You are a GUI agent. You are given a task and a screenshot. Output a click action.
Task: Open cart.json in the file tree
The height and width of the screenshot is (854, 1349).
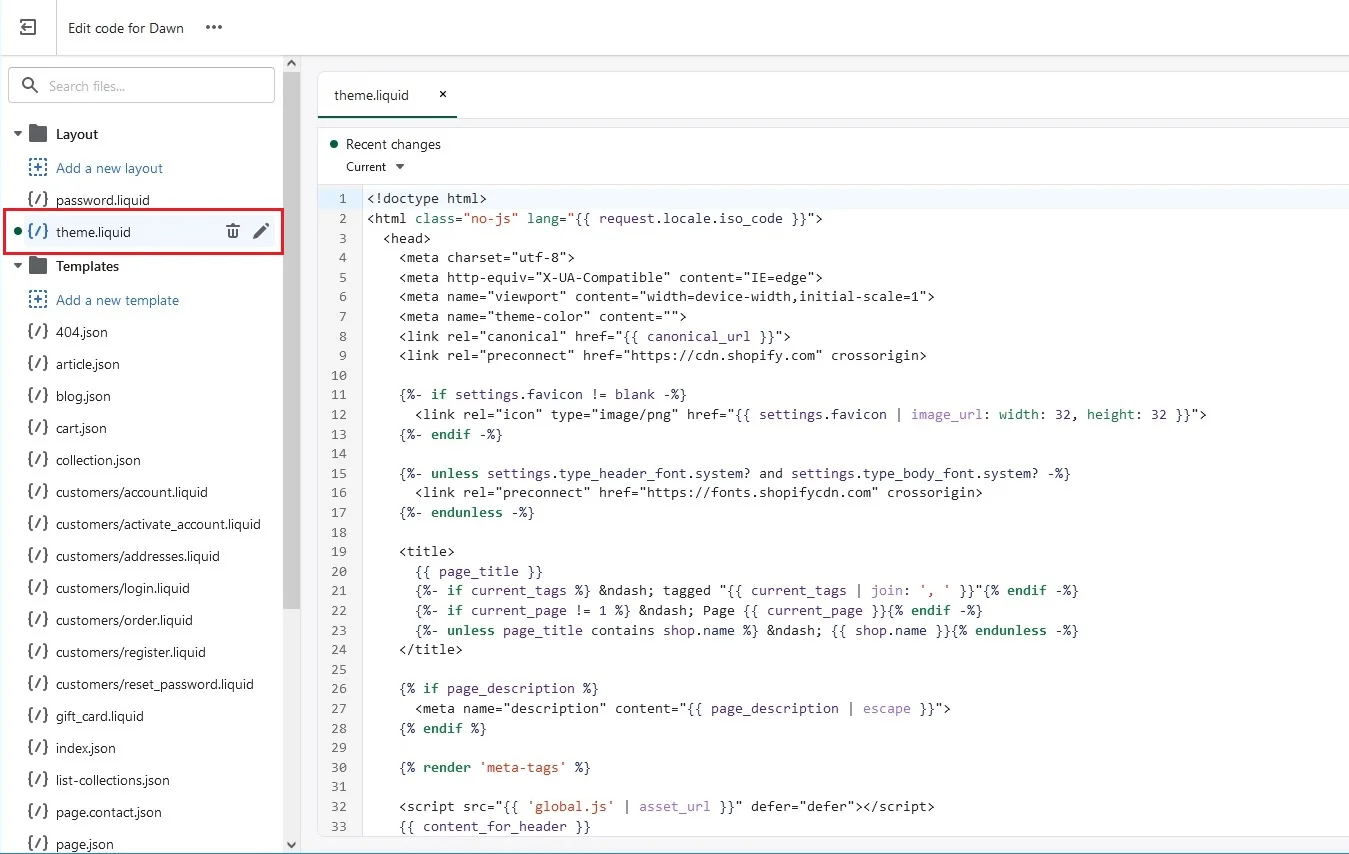click(x=81, y=428)
